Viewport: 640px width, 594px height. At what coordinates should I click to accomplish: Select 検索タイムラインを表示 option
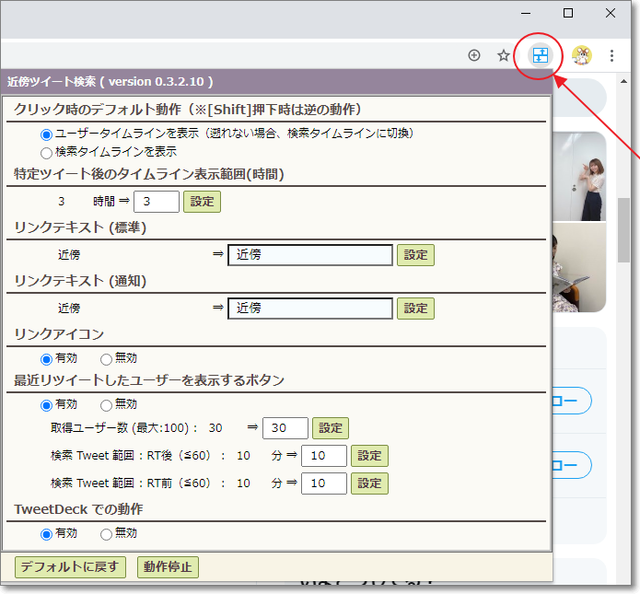click(46, 153)
